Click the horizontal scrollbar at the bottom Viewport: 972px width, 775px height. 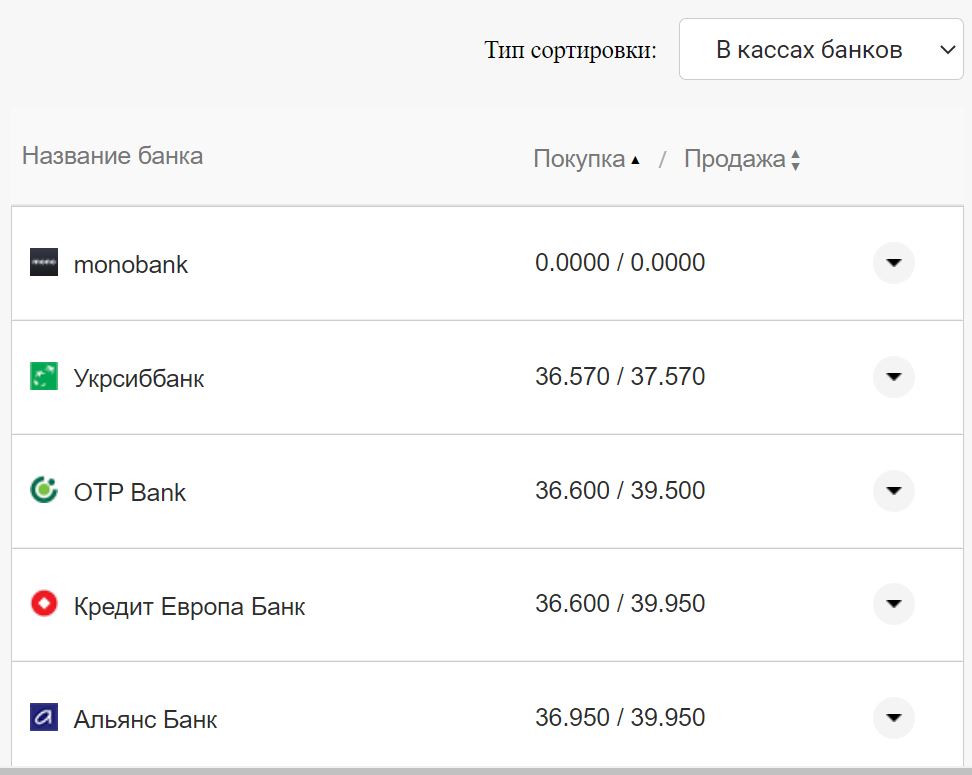click(x=486, y=771)
